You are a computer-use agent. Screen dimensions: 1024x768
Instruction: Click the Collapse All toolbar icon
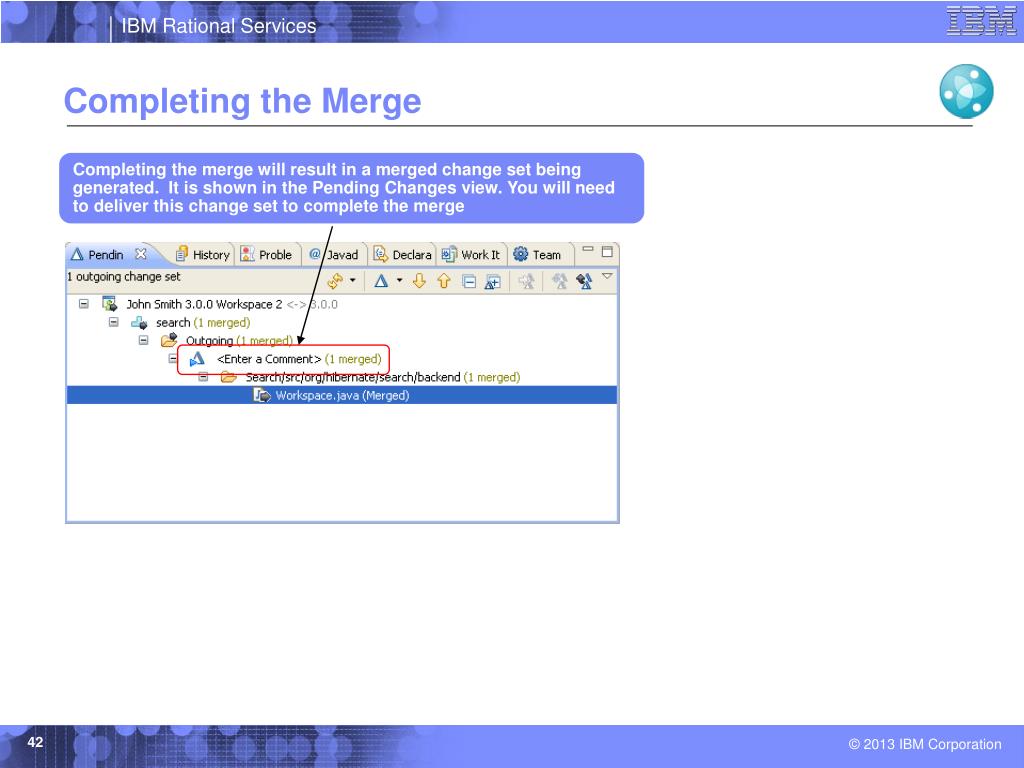point(469,282)
